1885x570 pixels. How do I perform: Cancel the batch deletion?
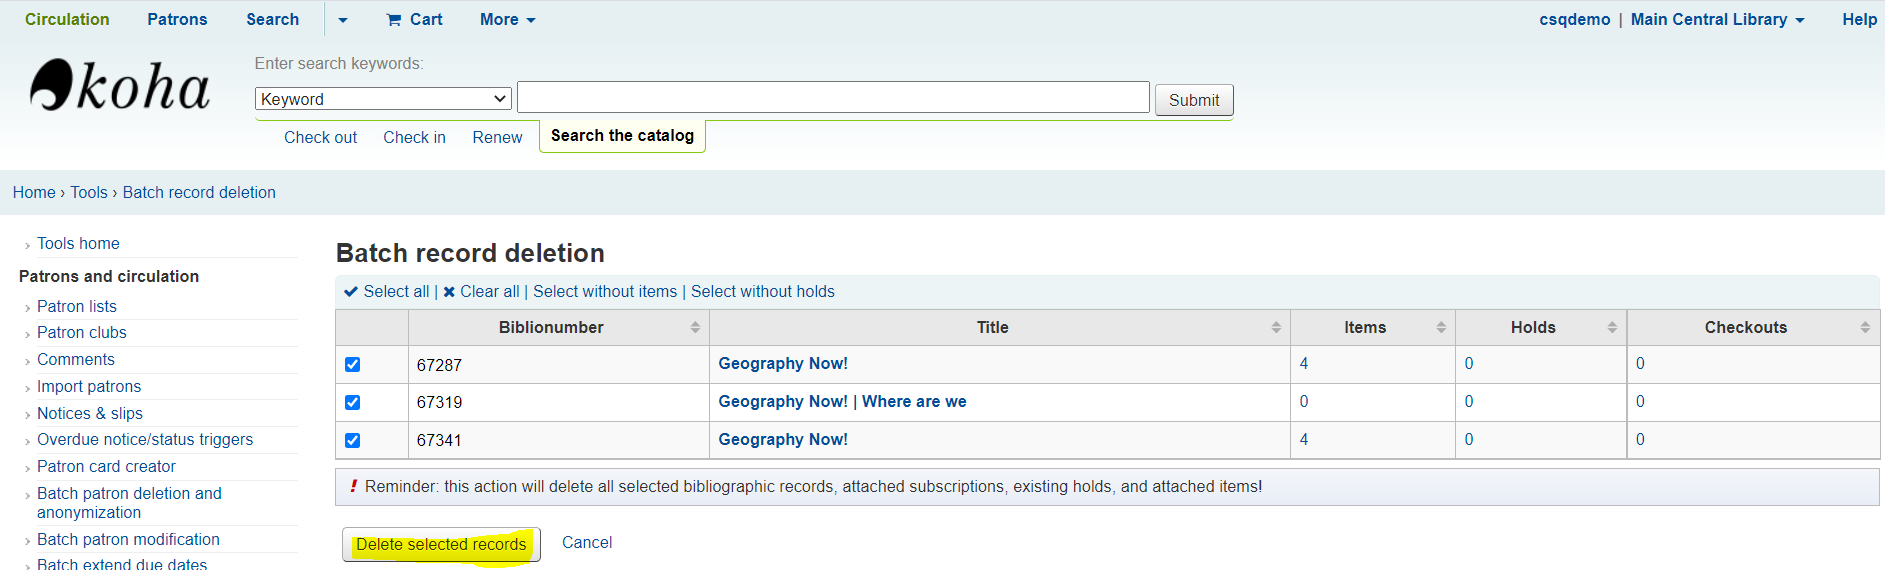click(587, 542)
